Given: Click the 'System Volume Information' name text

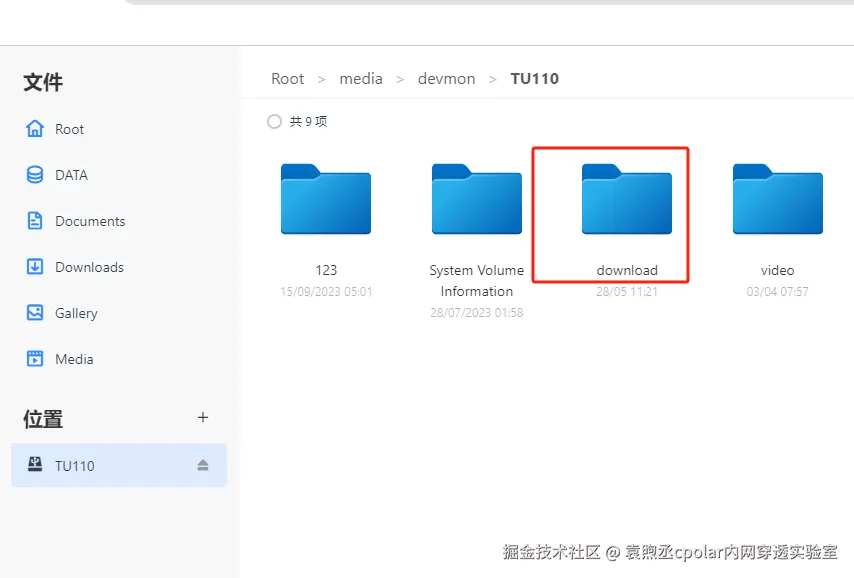Looking at the screenshot, I should [477, 281].
